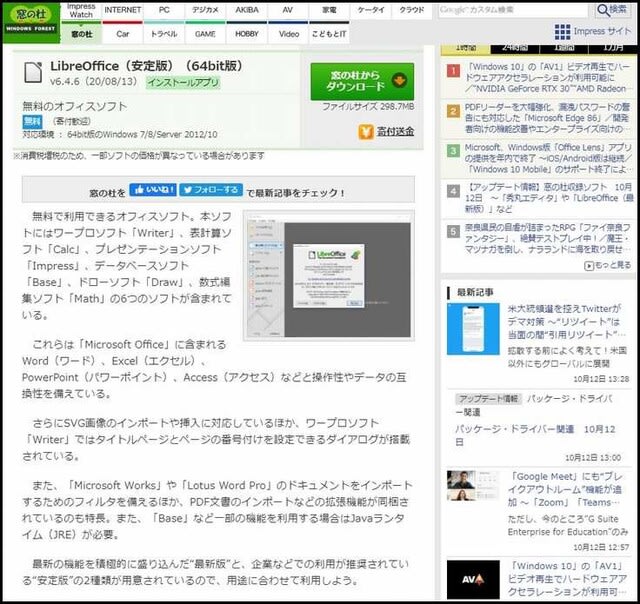Screen dimensions: 640x604
Task: Open the 家電 navigation tab
Action: point(329,10)
